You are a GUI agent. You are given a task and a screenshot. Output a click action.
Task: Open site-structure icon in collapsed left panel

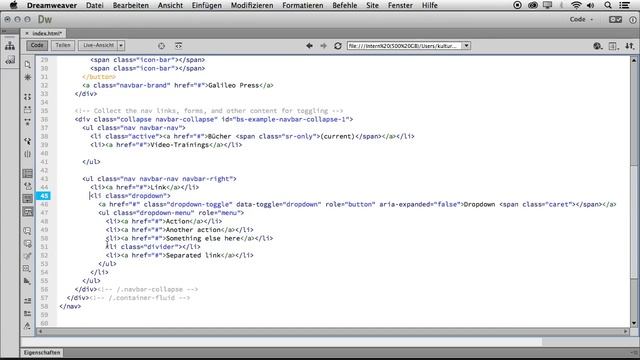pos(10,46)
